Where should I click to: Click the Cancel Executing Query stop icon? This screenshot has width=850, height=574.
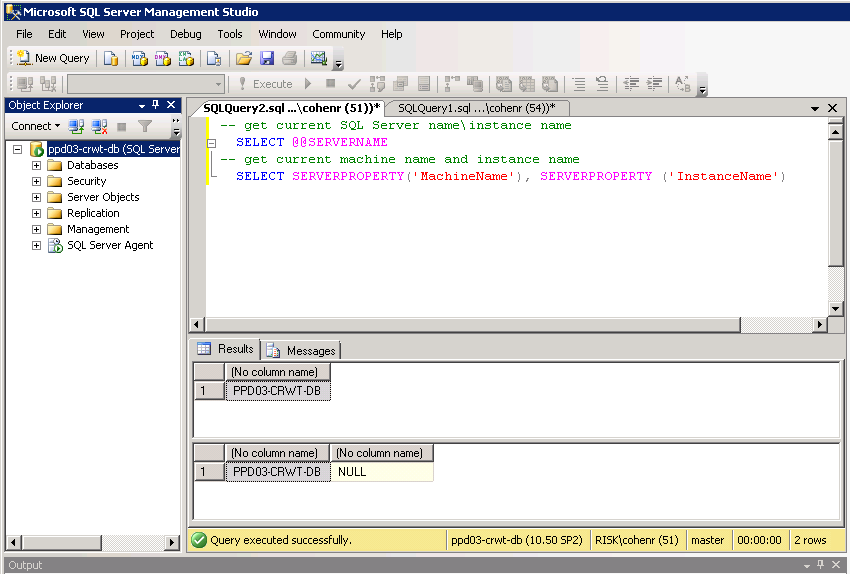(x=330, y=83)
